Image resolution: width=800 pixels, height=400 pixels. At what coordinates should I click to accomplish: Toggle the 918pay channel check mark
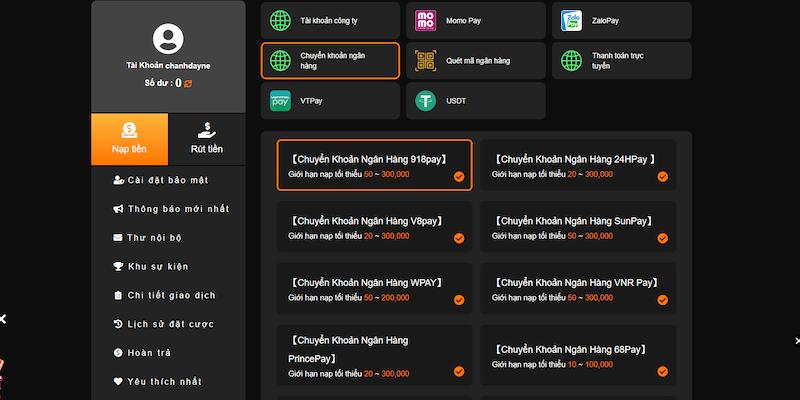pos(459,177)
